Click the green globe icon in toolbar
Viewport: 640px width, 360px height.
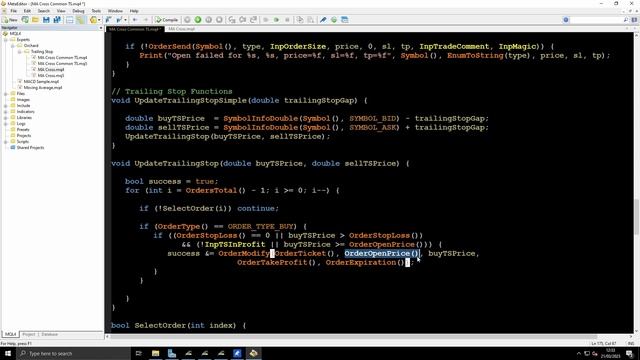click(334, 20)
